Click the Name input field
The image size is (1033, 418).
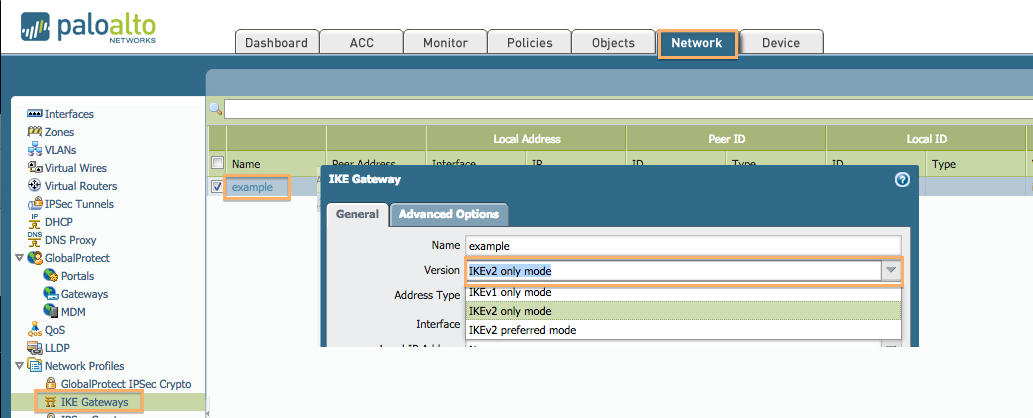[x=683, y=245]
